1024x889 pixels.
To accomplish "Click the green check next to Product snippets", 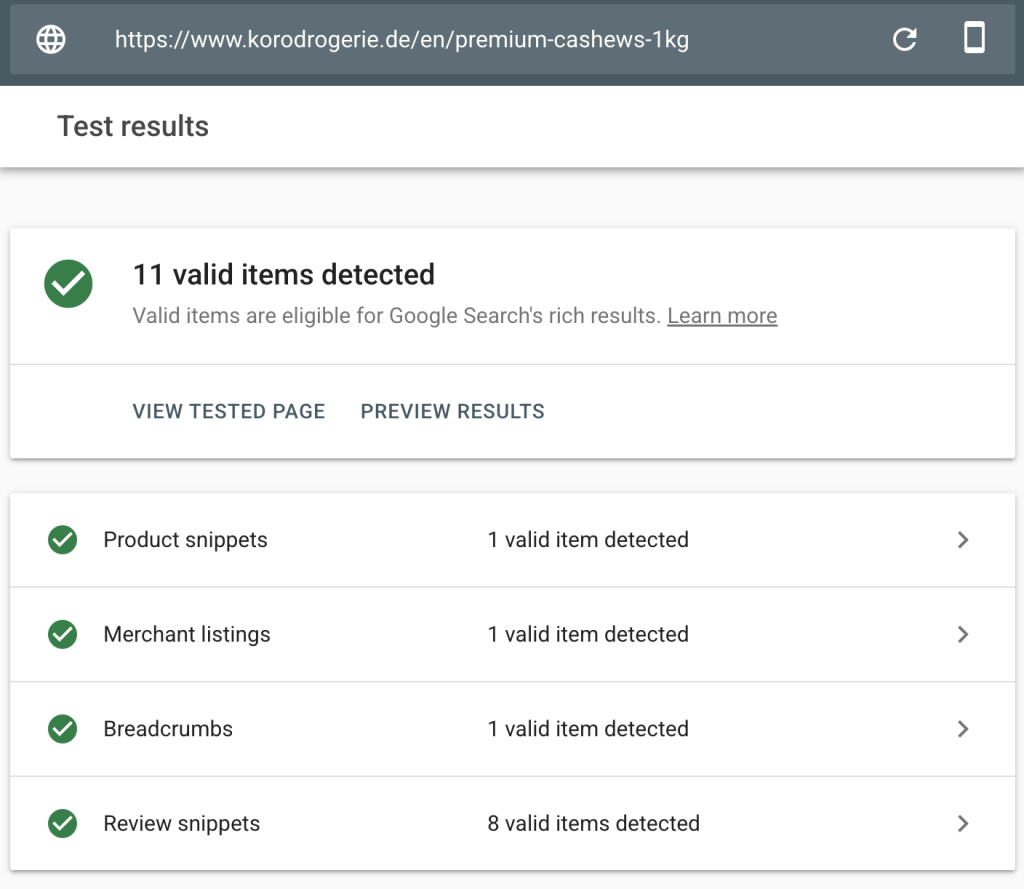I will [x=63, y=540].
